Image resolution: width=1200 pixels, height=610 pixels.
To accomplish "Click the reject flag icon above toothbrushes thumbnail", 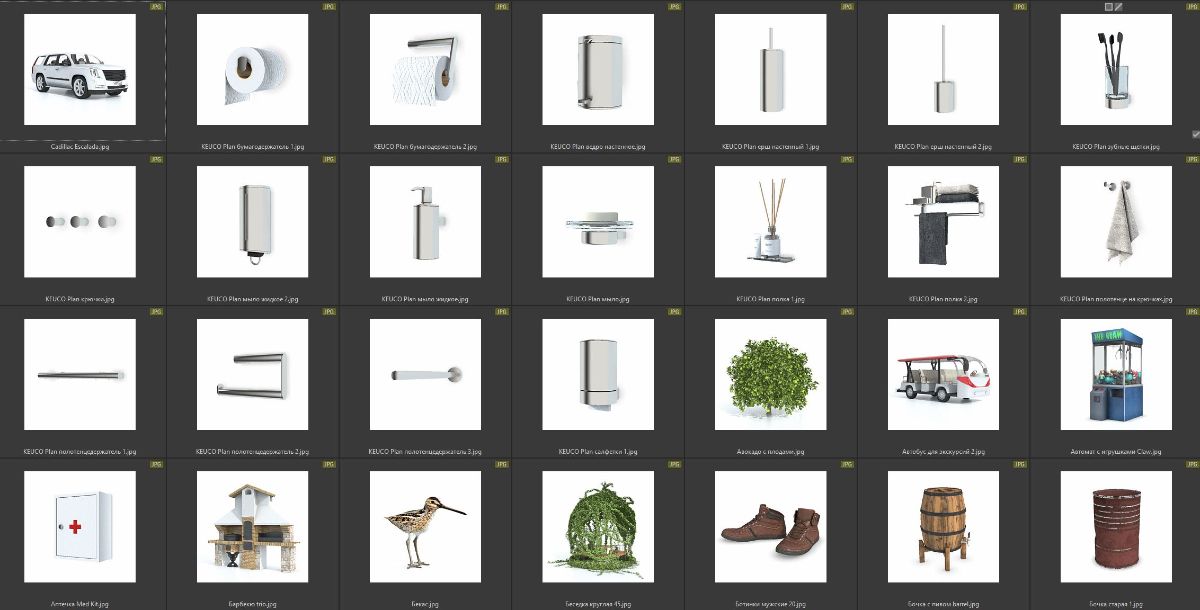I will pos(1120,7).
